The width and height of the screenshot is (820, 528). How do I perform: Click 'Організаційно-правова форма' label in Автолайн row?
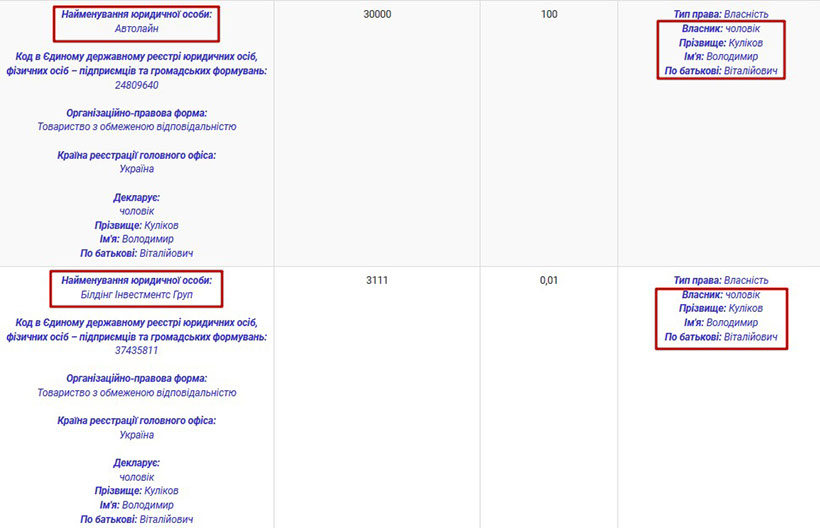(136, 113)
